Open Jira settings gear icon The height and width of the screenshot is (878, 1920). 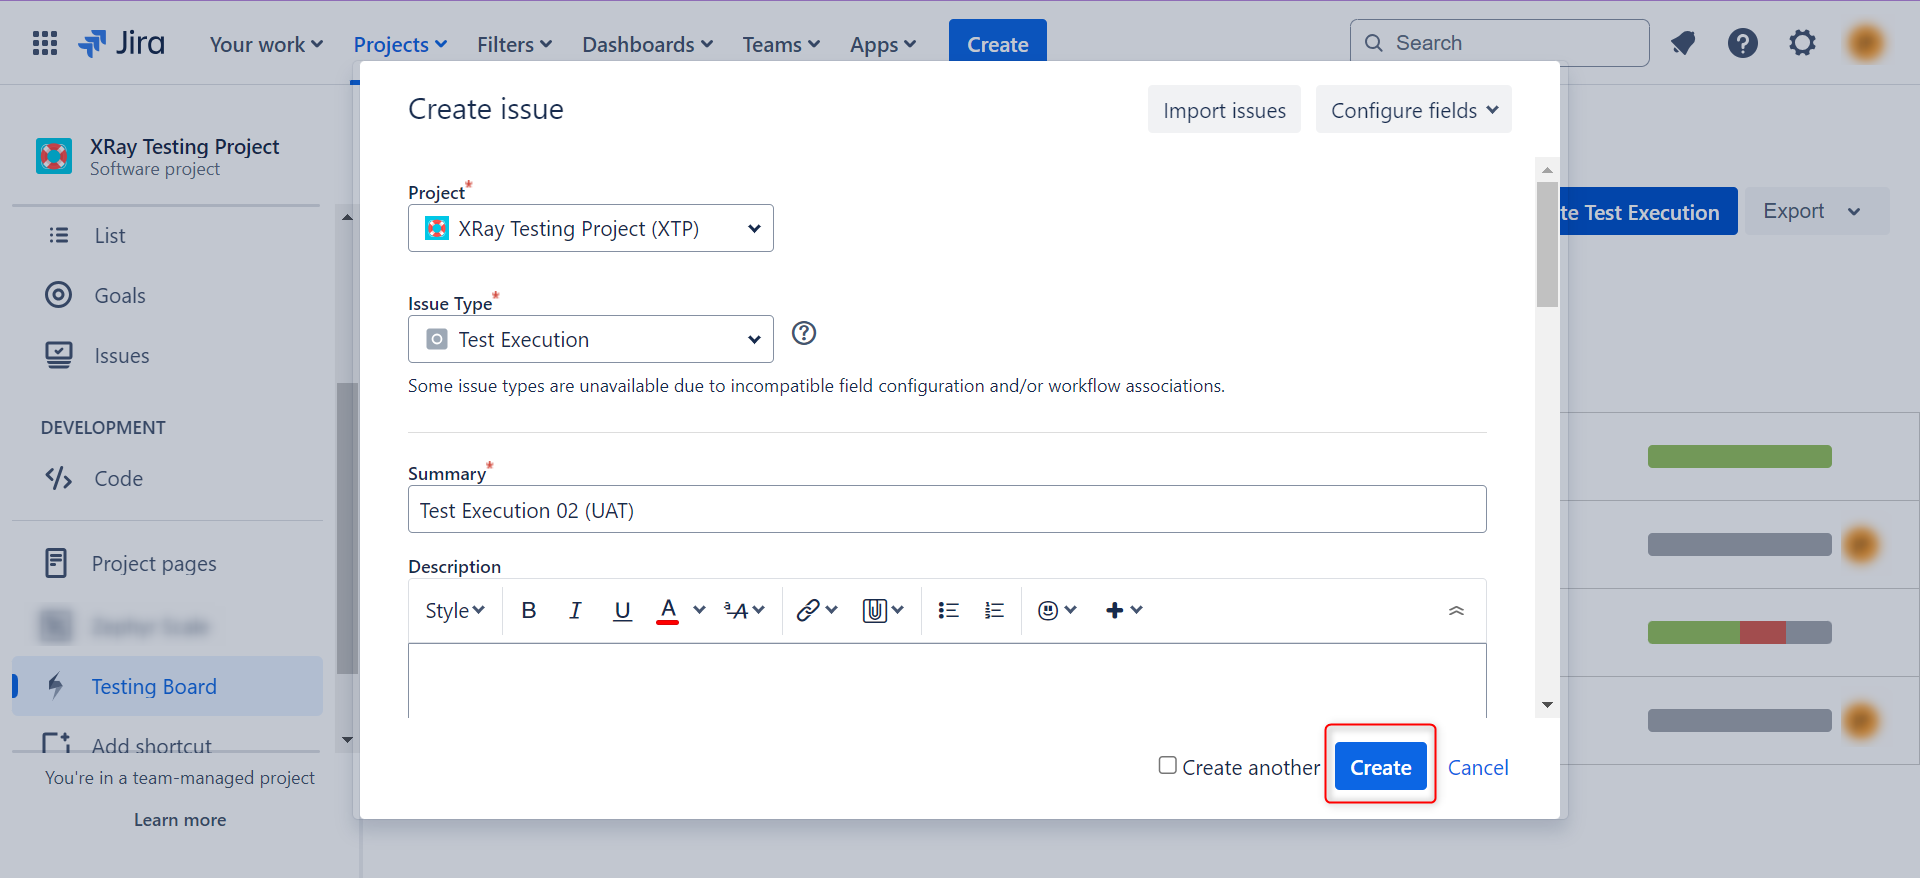click(x=1802, y=43)
